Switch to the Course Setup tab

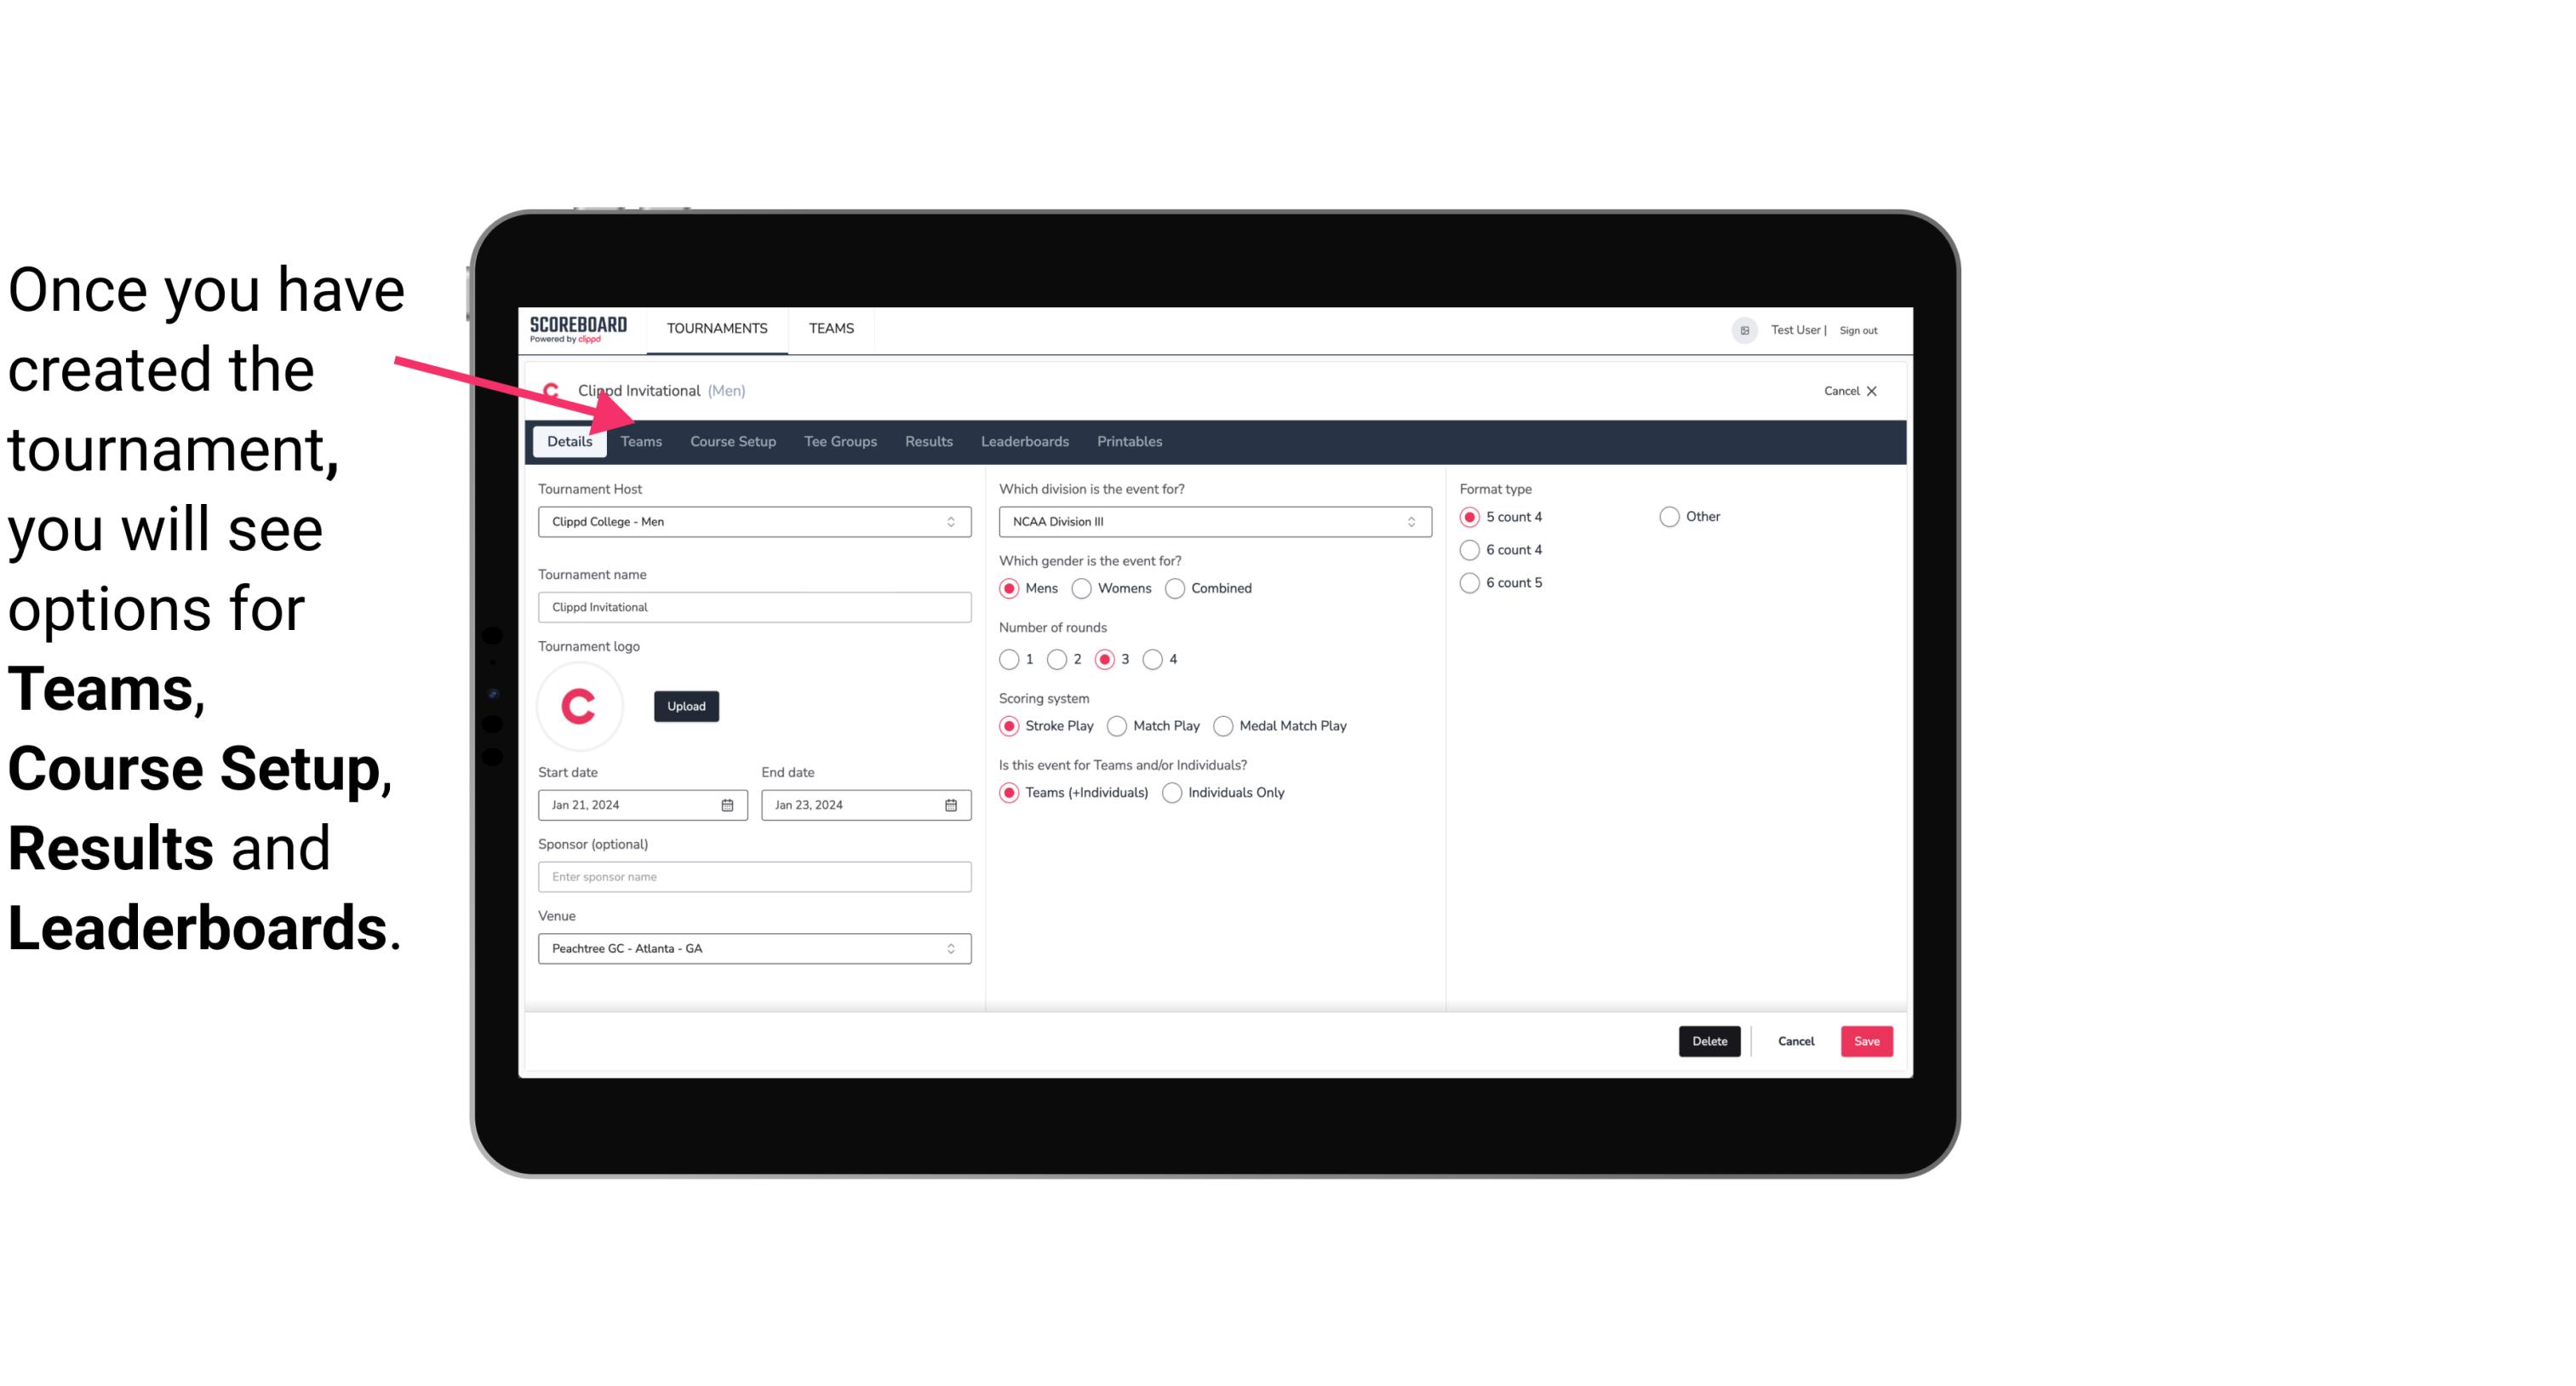click(730, 440)
